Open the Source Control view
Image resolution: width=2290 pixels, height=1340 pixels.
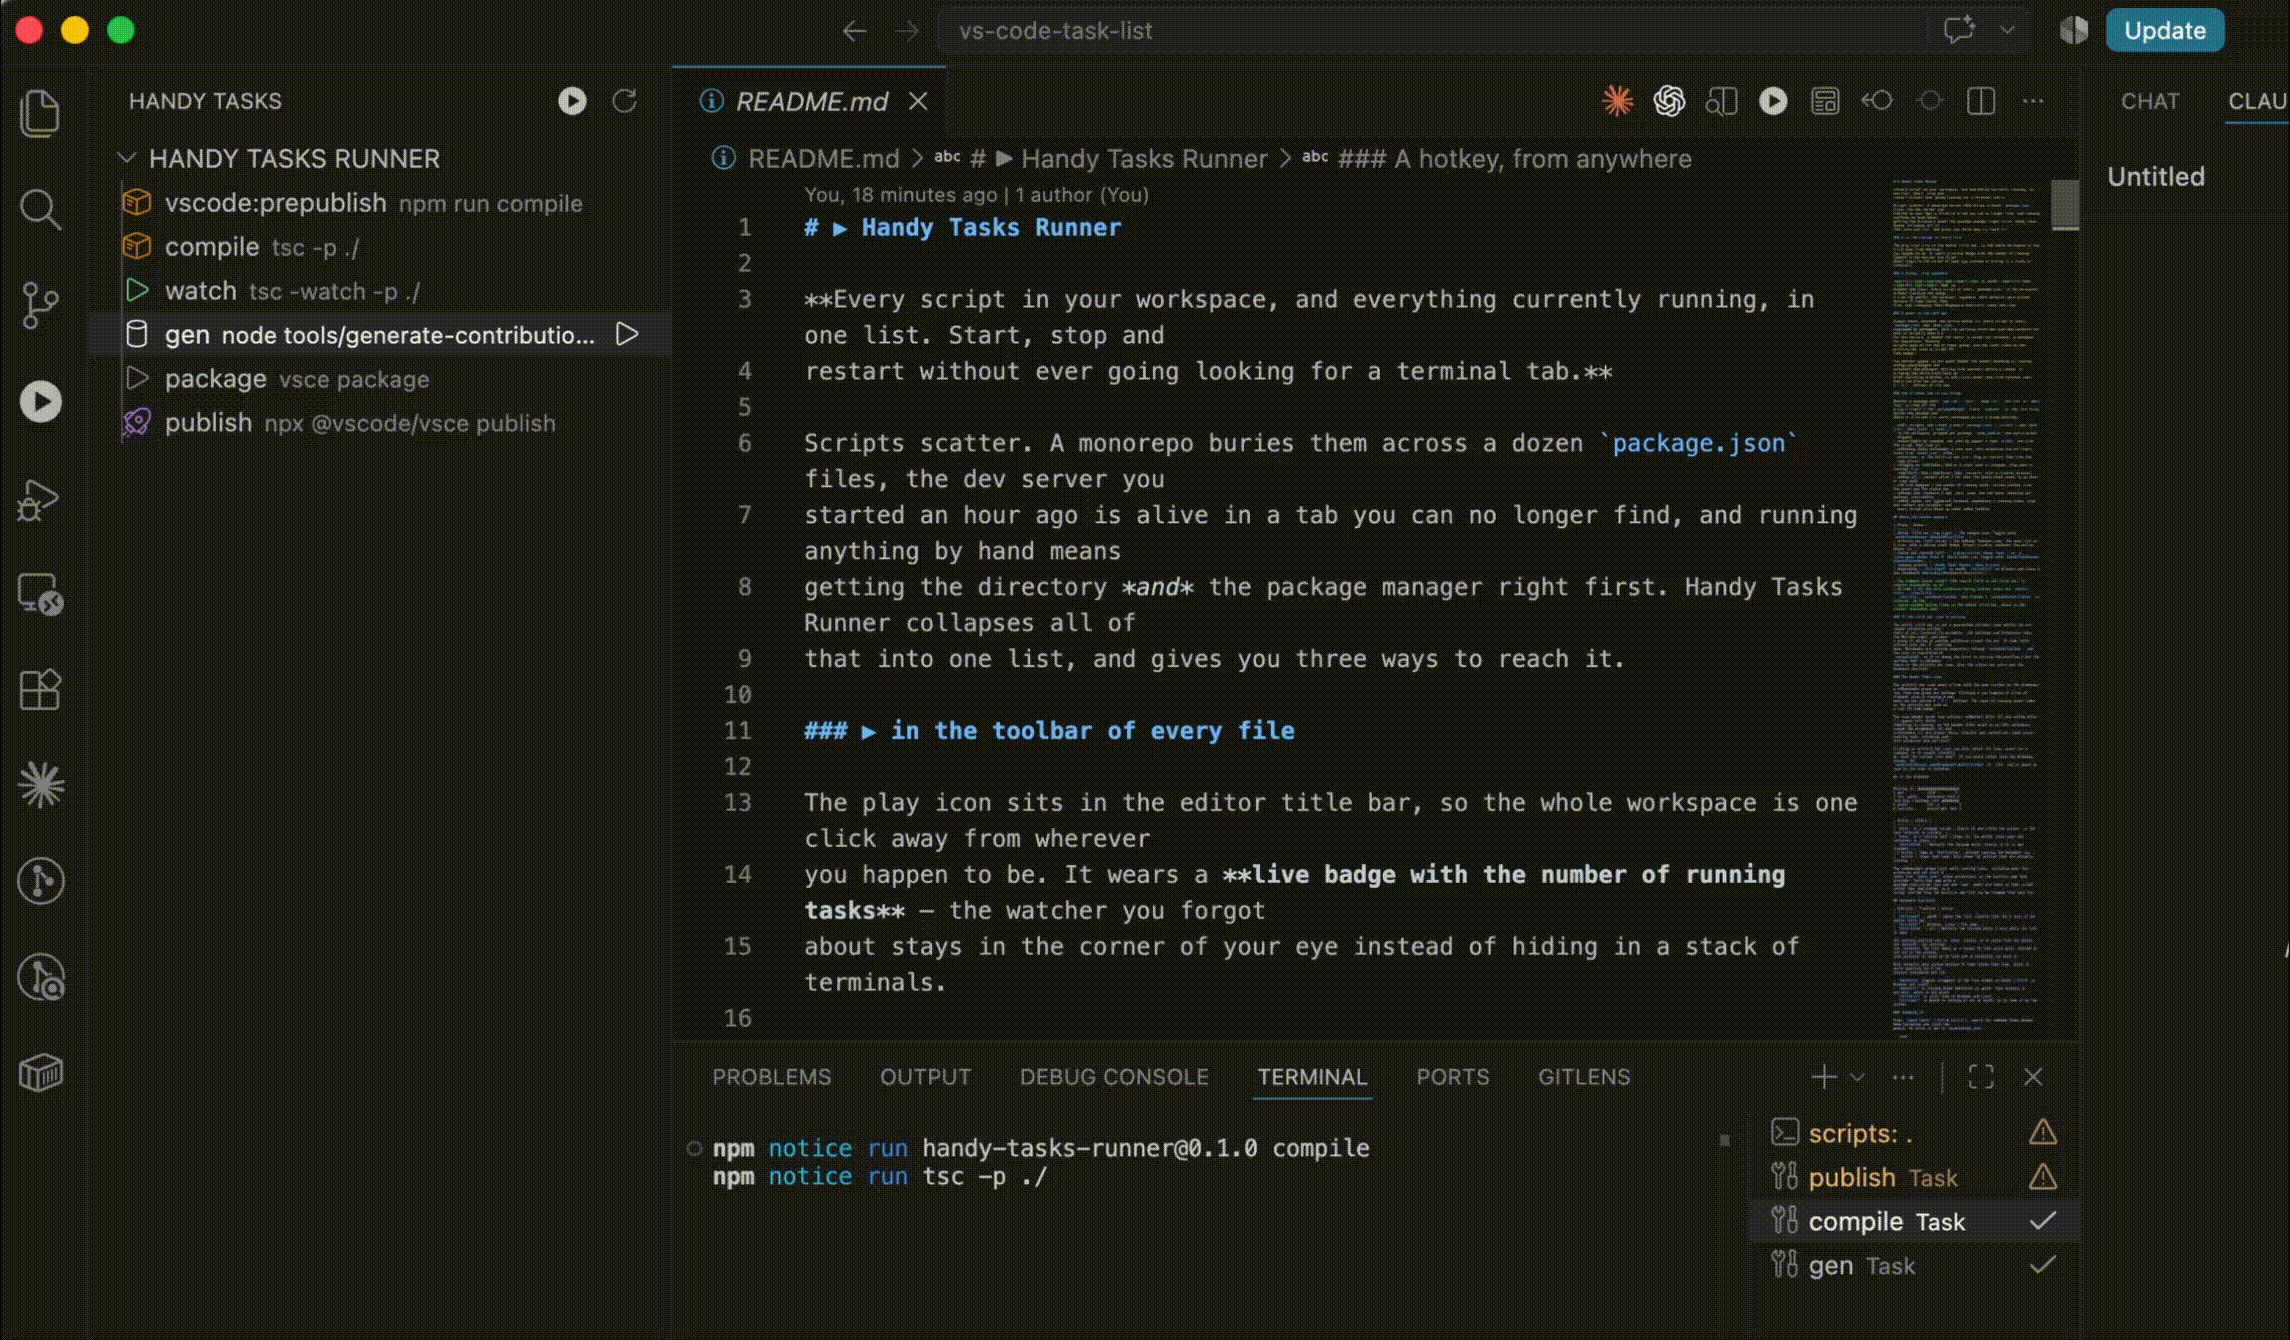40,305
